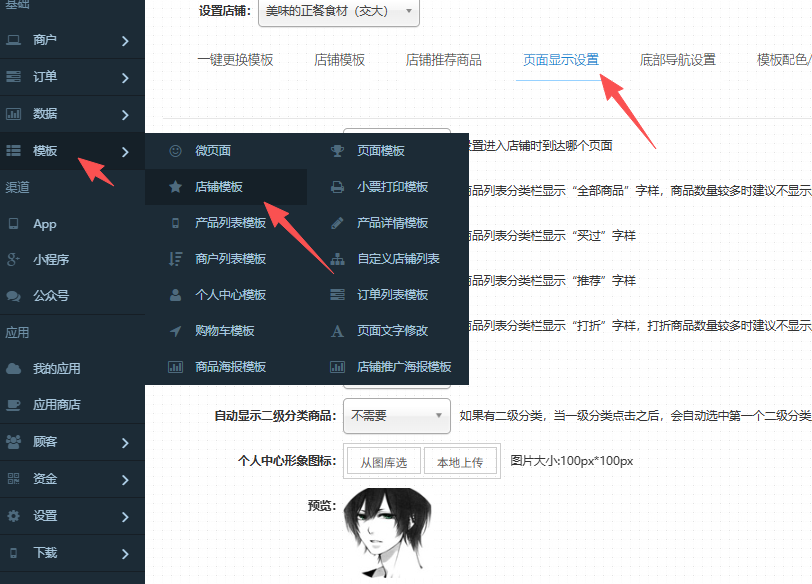Expand the 商户 sidebar chevron
Image resolution: width=812 pixels, height=584 pixels.
[125, 41]
